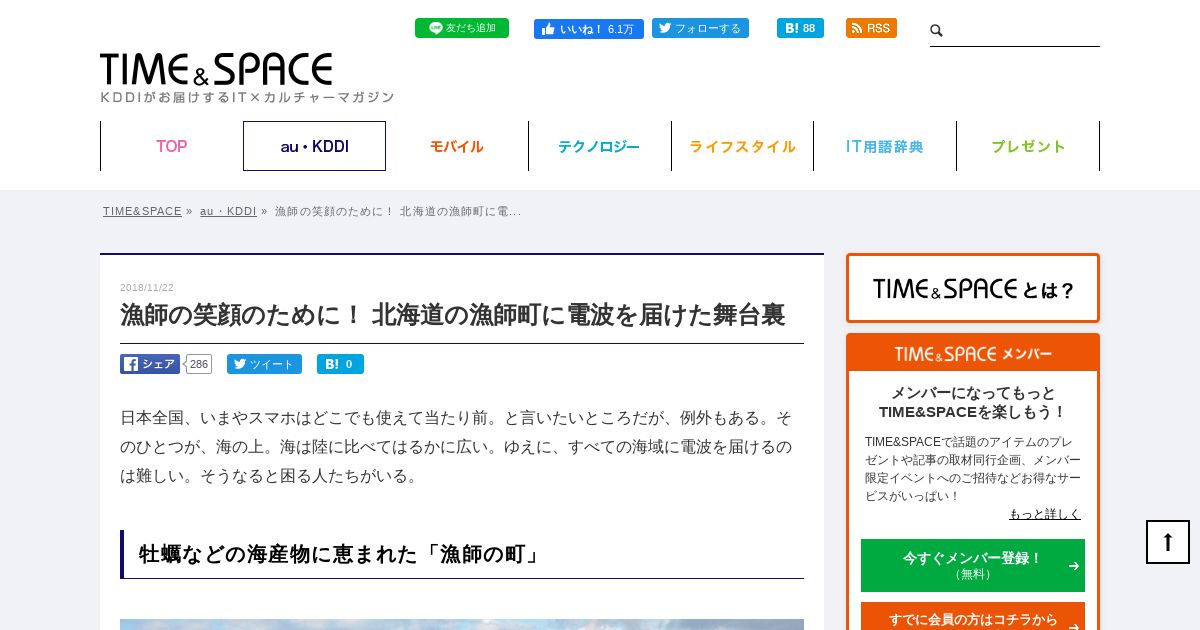Click the Twitter follow button in header

coord(700,28)
